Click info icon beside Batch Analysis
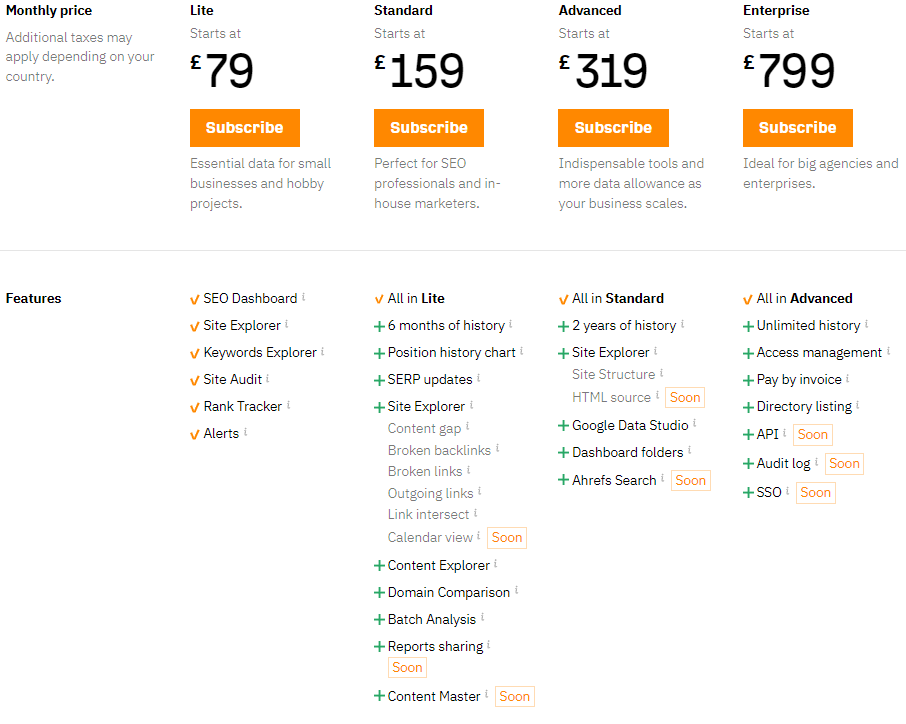The width and height of the screenshot is (906, 724). coord(482,618)
